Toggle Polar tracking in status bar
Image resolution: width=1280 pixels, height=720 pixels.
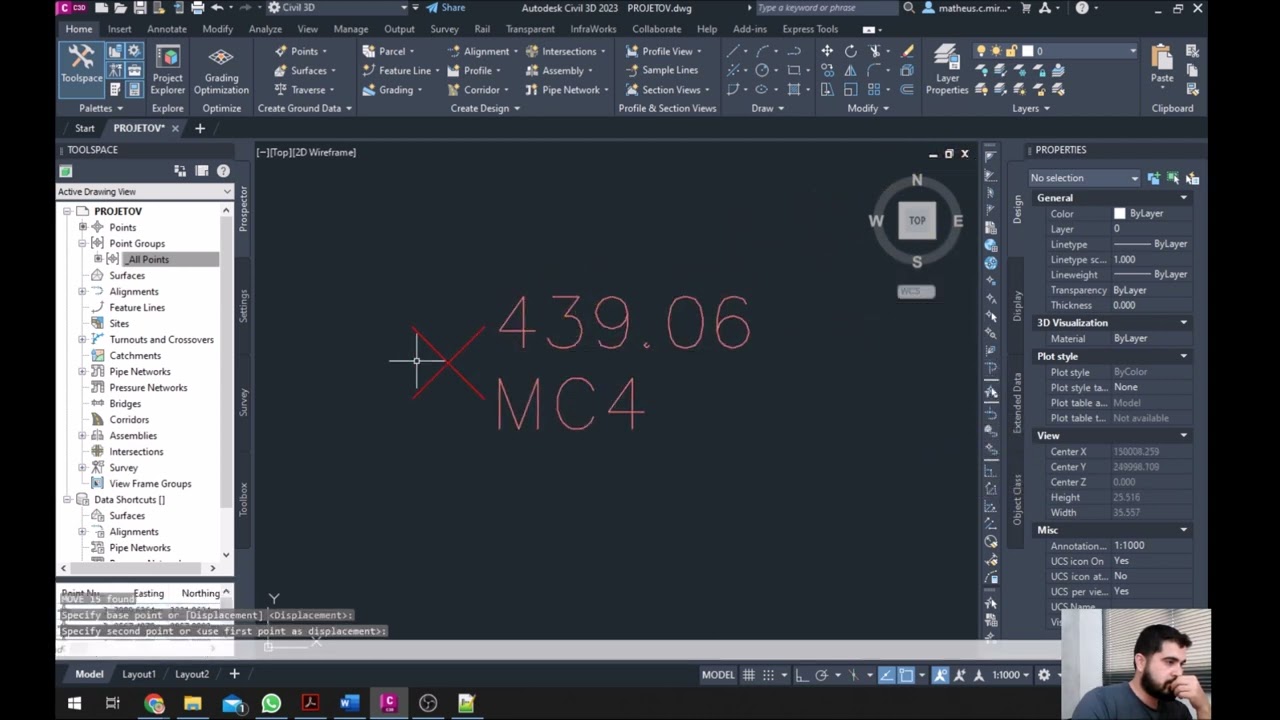[821, 675]
